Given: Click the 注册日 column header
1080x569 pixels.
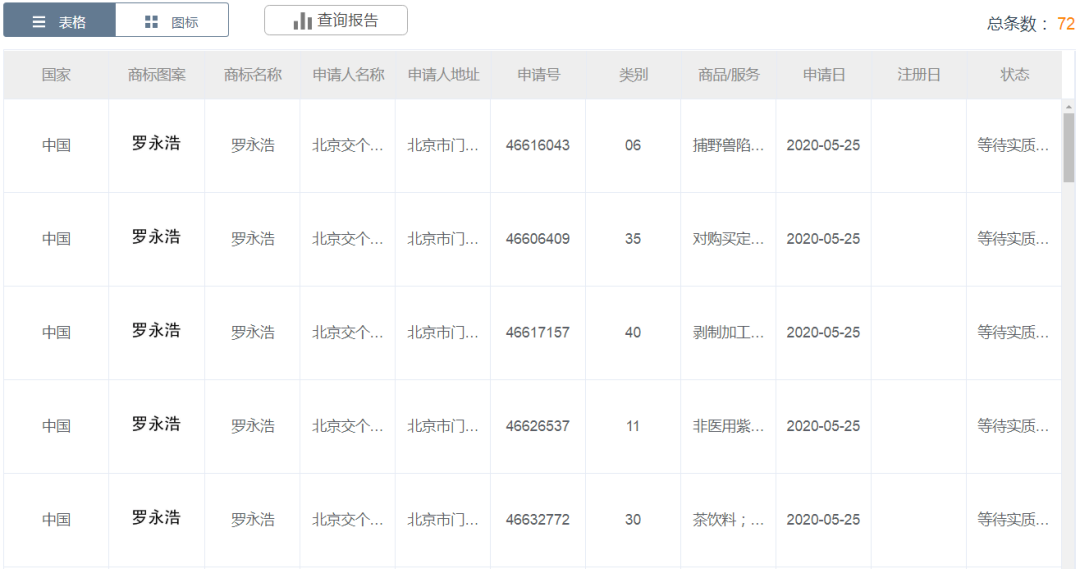Looking at the screenshot, I should [x=918, y=74].
